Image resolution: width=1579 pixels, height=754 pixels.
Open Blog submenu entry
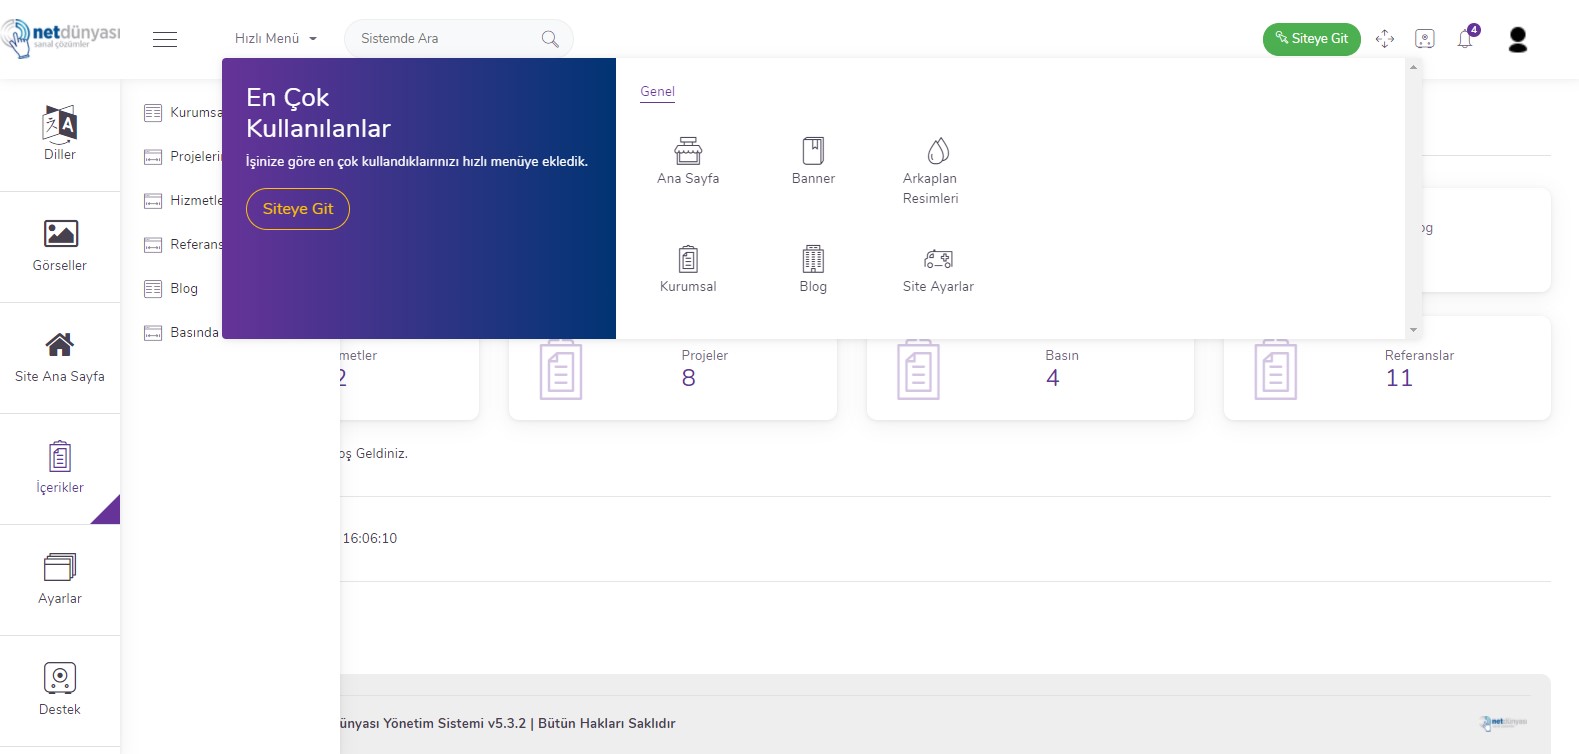click(171, 289)
